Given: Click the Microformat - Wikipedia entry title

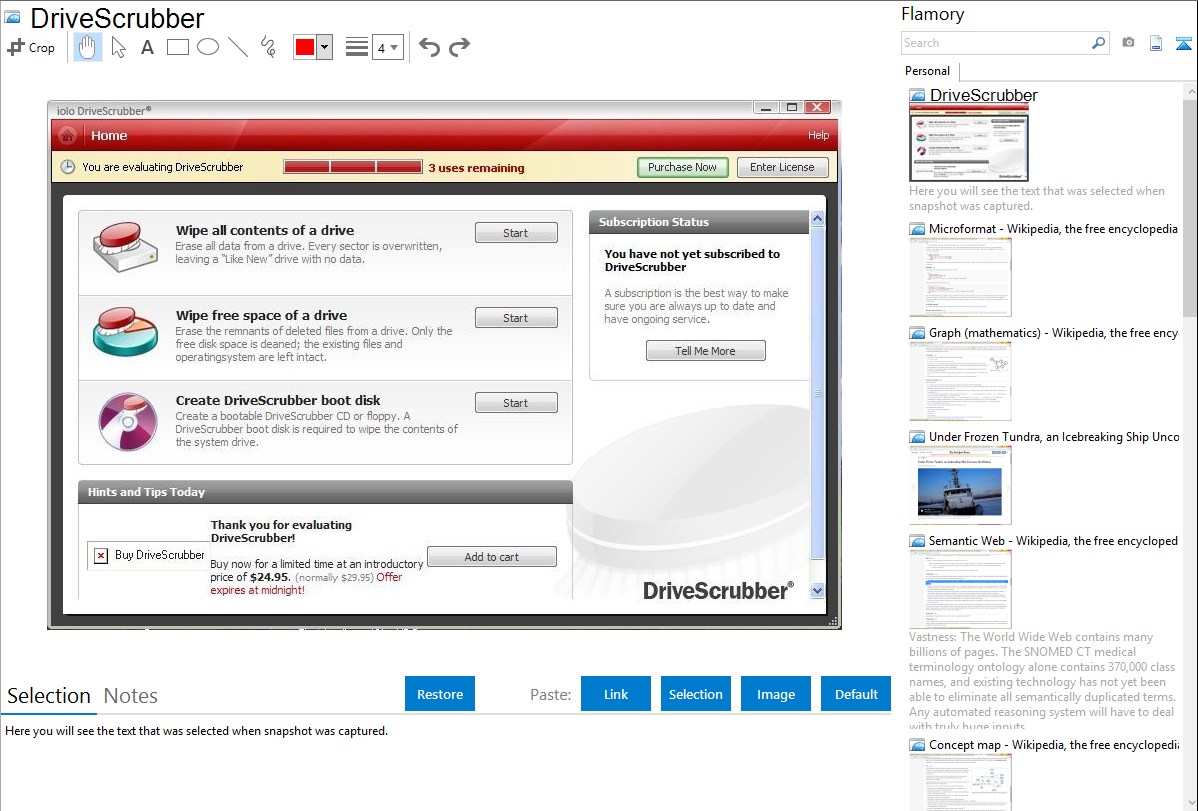Looking at the screenshot, I should 1053,229.
